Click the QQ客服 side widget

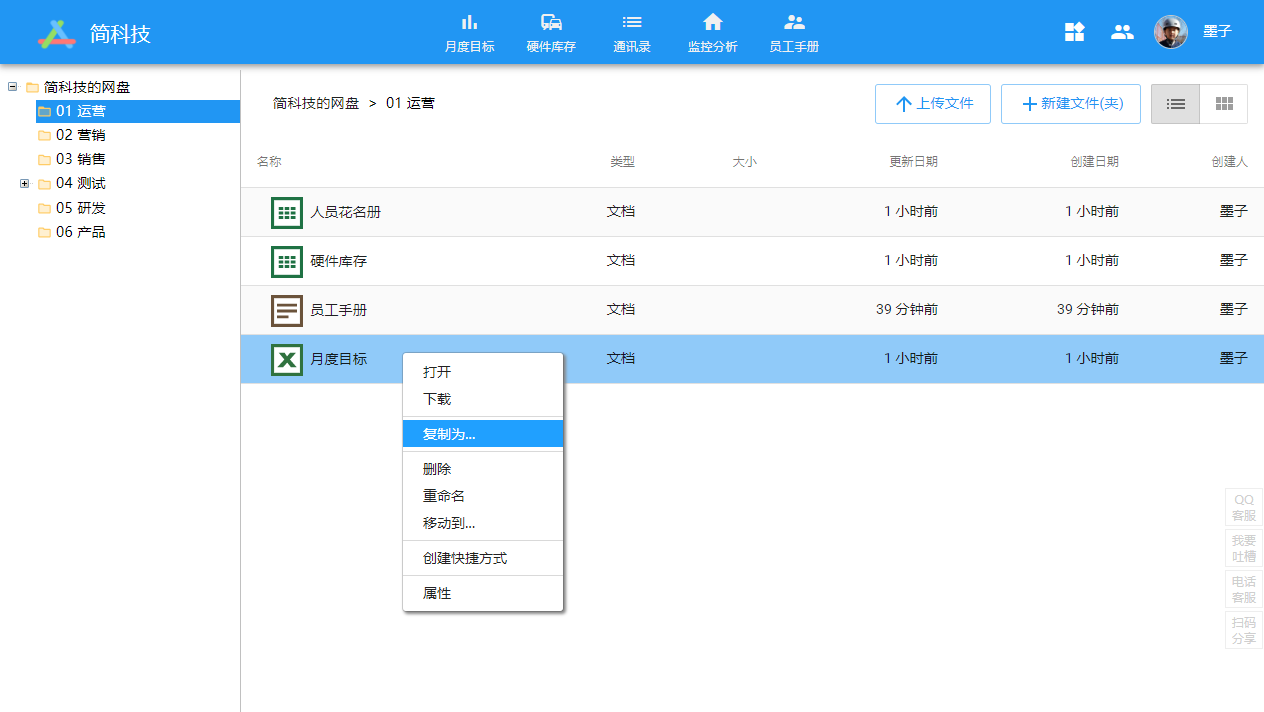click(x=1243, y=508)
